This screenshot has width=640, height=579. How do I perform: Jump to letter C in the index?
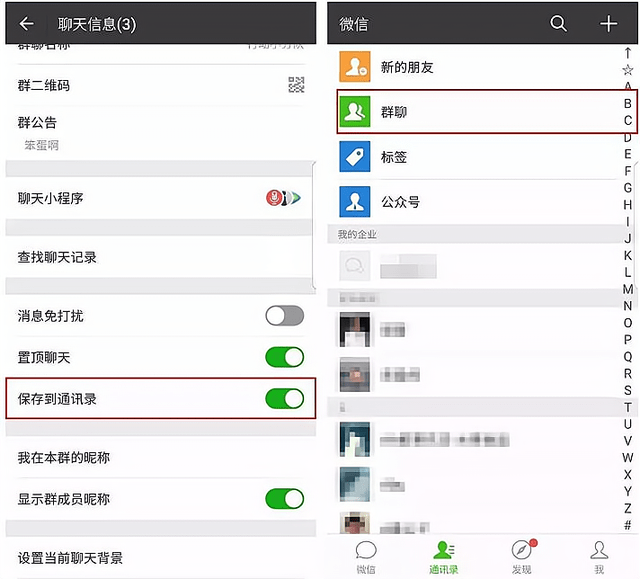(628, 120)
